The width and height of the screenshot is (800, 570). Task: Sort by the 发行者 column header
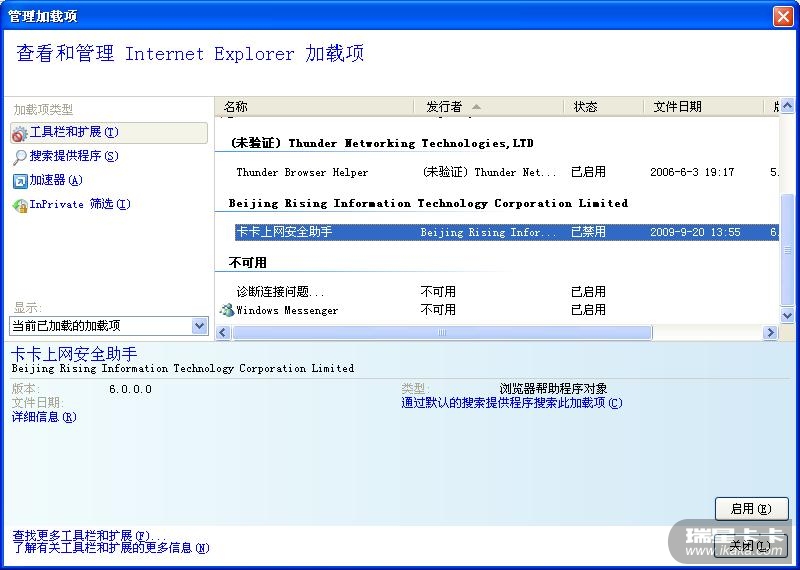(x=489, y=106)
